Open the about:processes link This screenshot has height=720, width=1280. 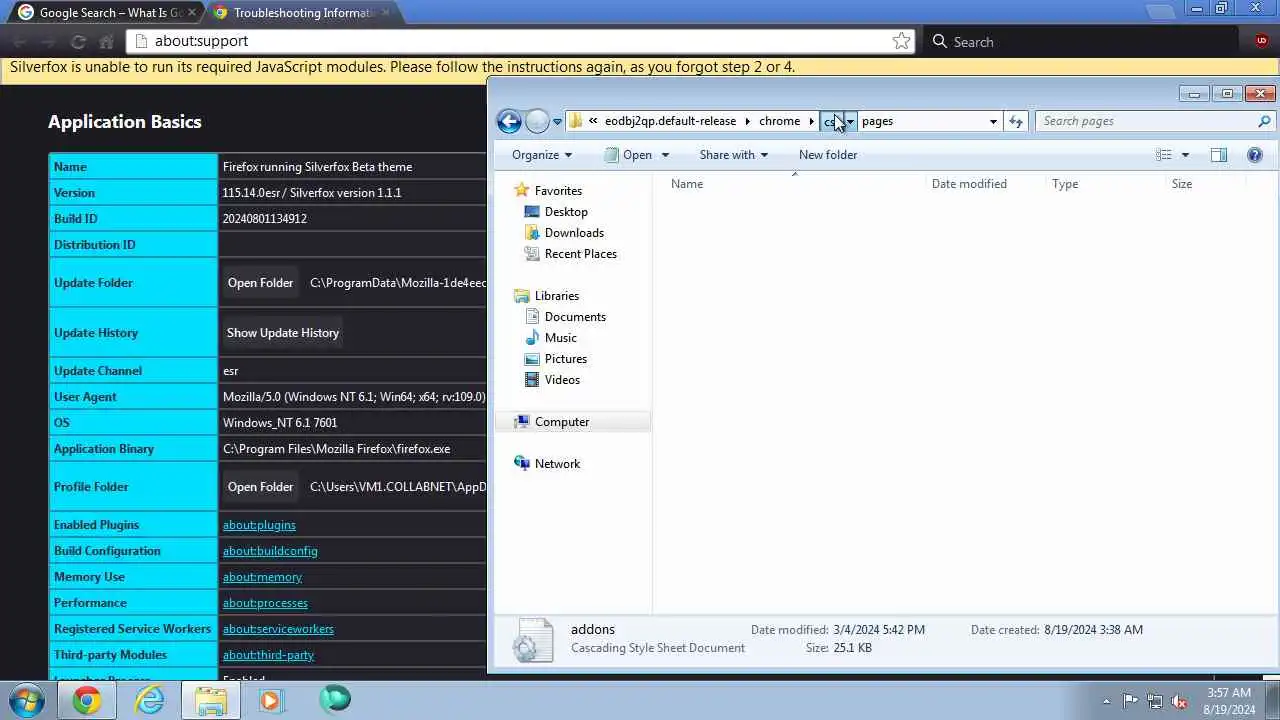[265, 603]
